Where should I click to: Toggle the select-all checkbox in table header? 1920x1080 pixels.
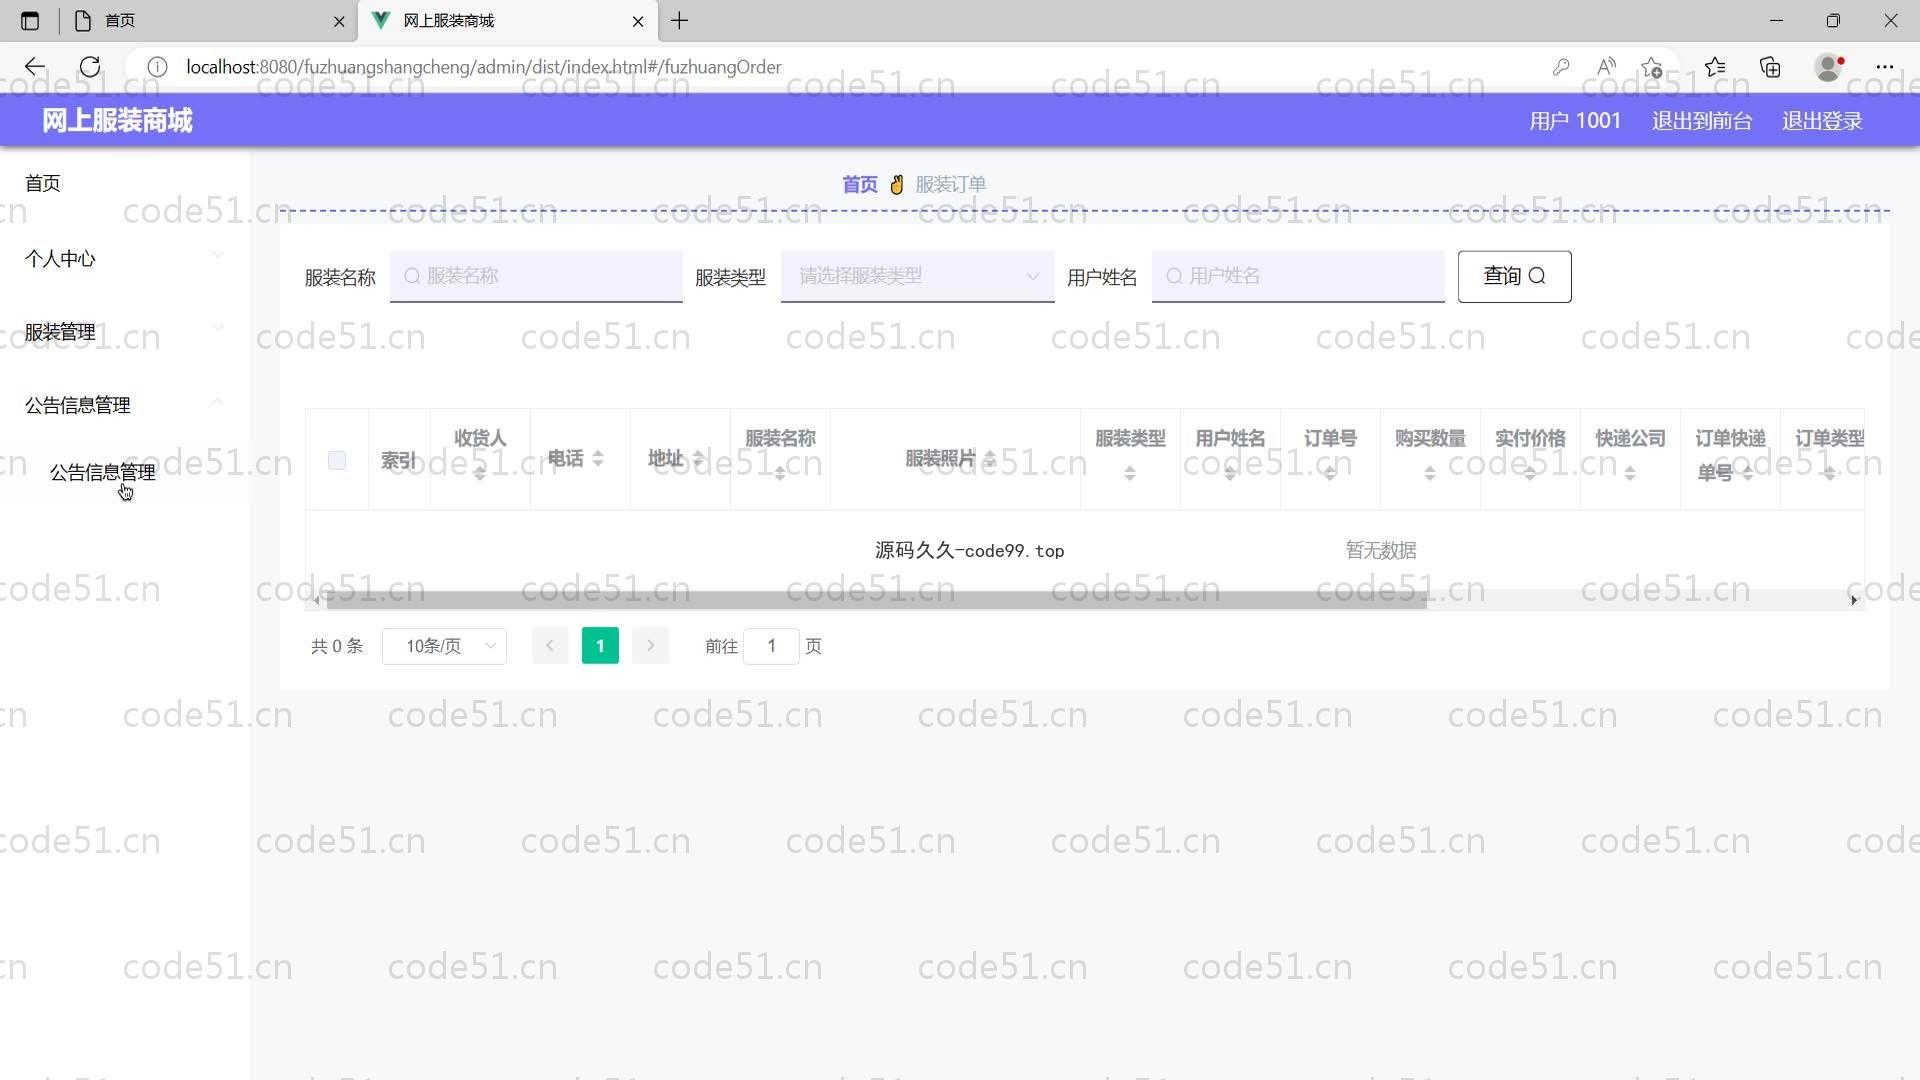337,460
